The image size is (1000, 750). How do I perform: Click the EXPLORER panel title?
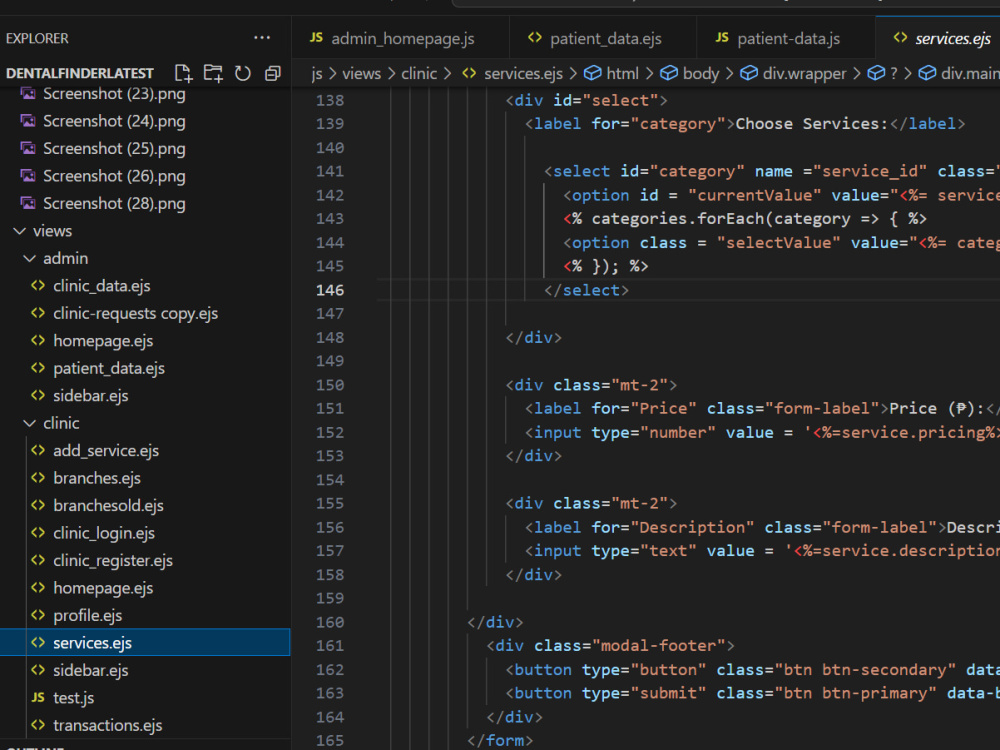pyautogui.click(x=37, y=38)
